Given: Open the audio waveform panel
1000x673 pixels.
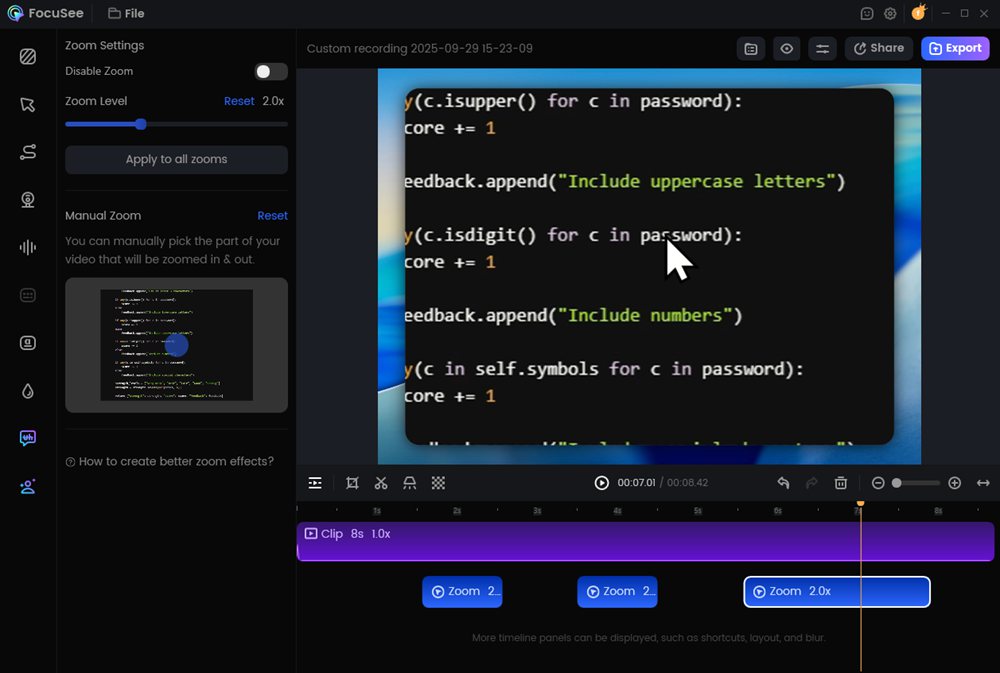Looking at the screenshot, I should 28,248.
